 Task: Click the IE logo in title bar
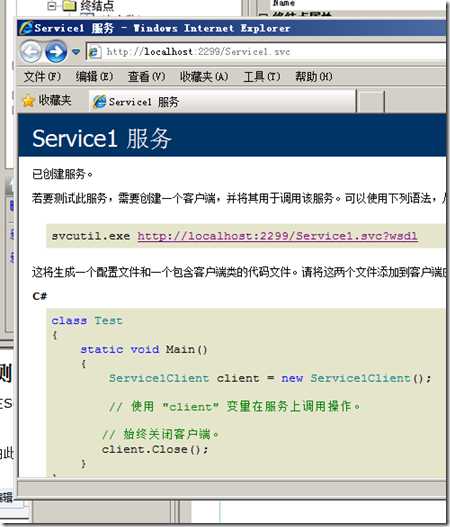click(x=26, y=28)
